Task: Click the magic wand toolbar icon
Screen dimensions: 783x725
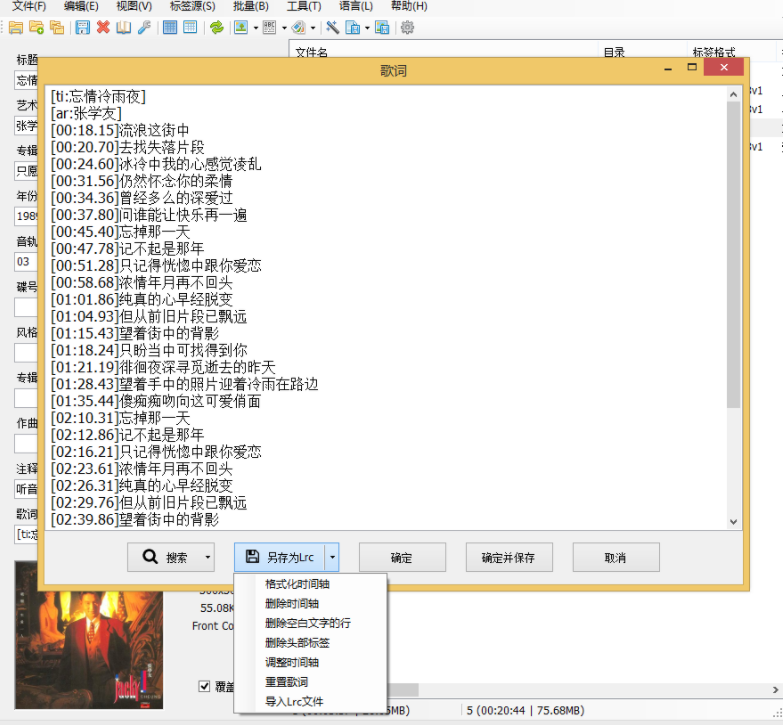Action: click(332, 27)
